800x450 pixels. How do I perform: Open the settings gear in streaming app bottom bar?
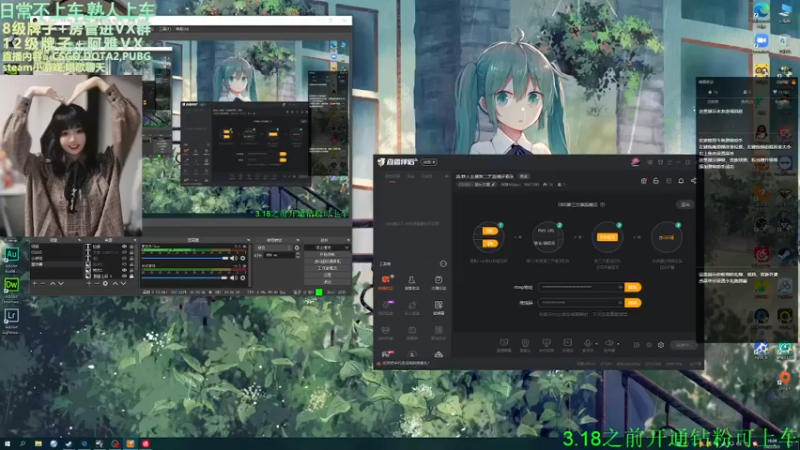coord(661,345)
